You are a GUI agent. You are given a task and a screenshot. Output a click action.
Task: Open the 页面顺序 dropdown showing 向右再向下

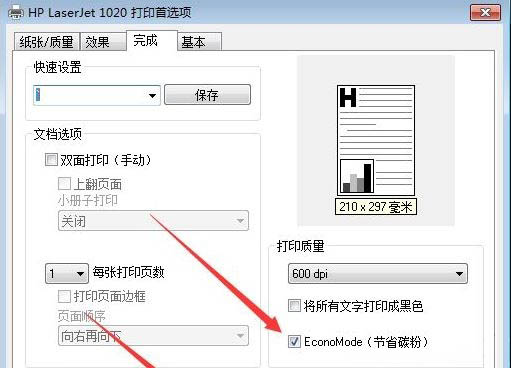pyautogui.click(x=153, y=336)
